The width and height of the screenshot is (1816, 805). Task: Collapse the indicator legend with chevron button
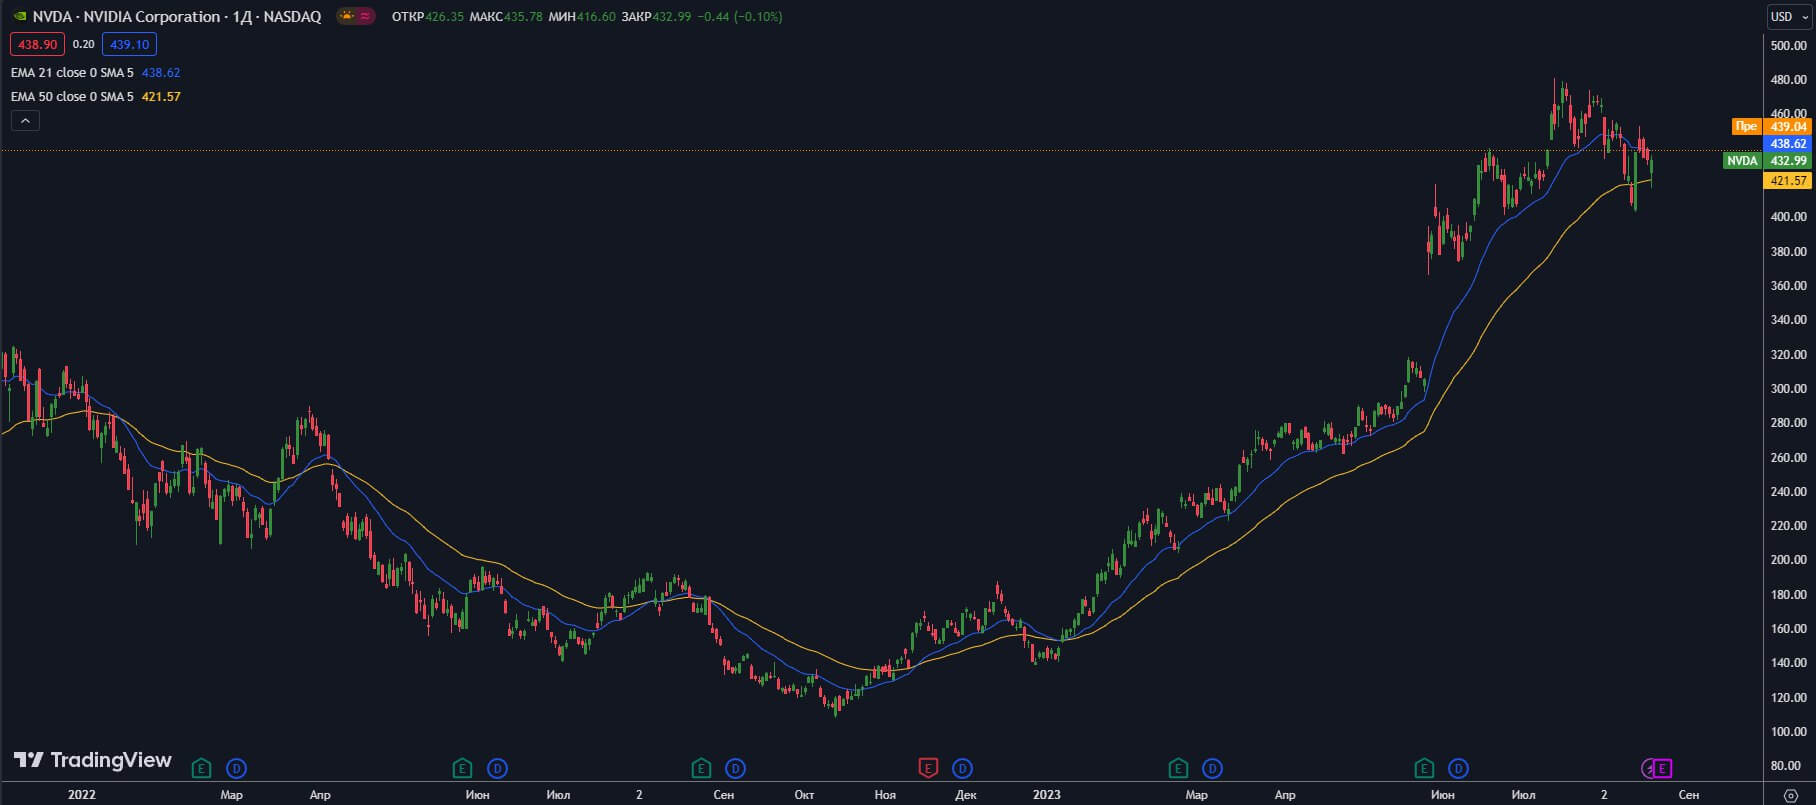[x=25, y=121]
